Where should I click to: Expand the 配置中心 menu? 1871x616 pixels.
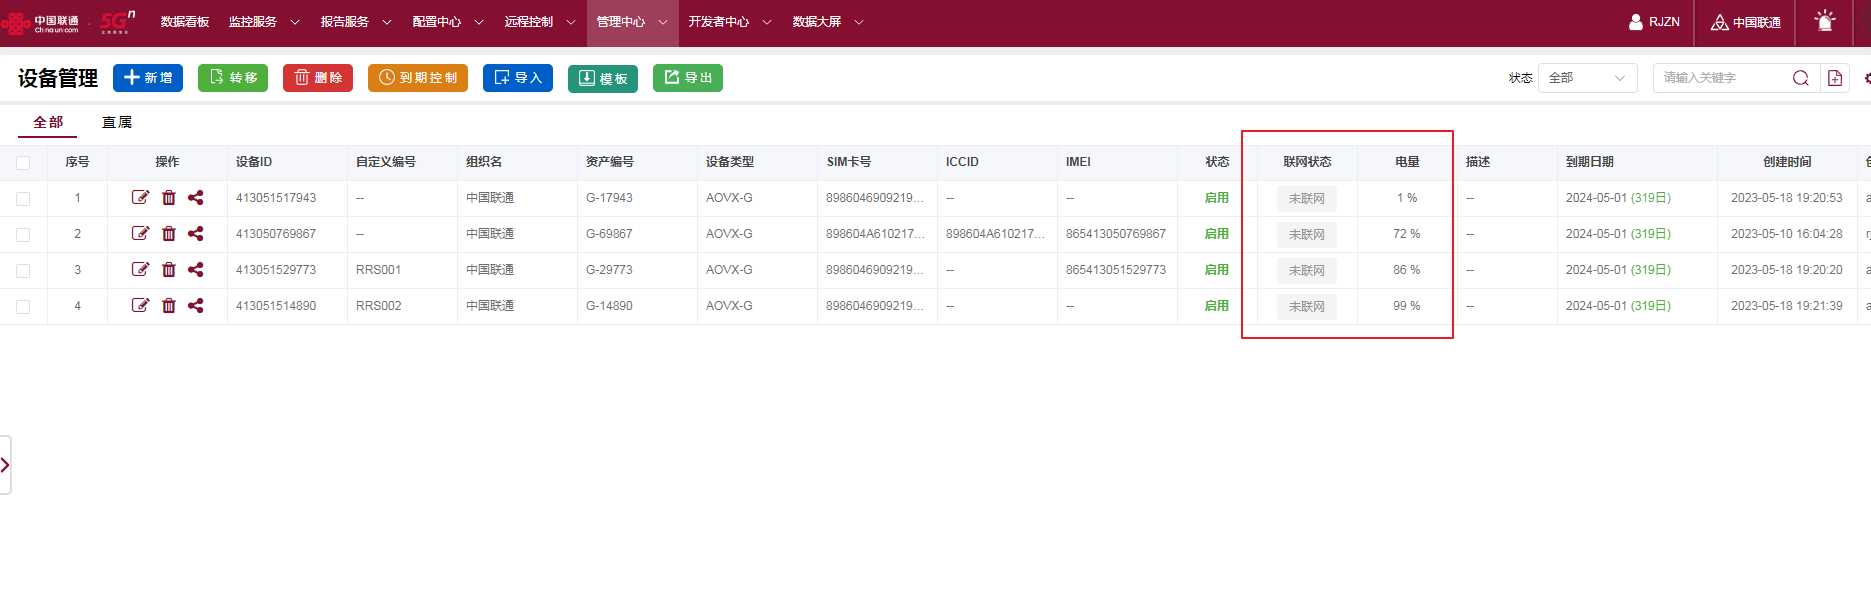click(448, 22)
